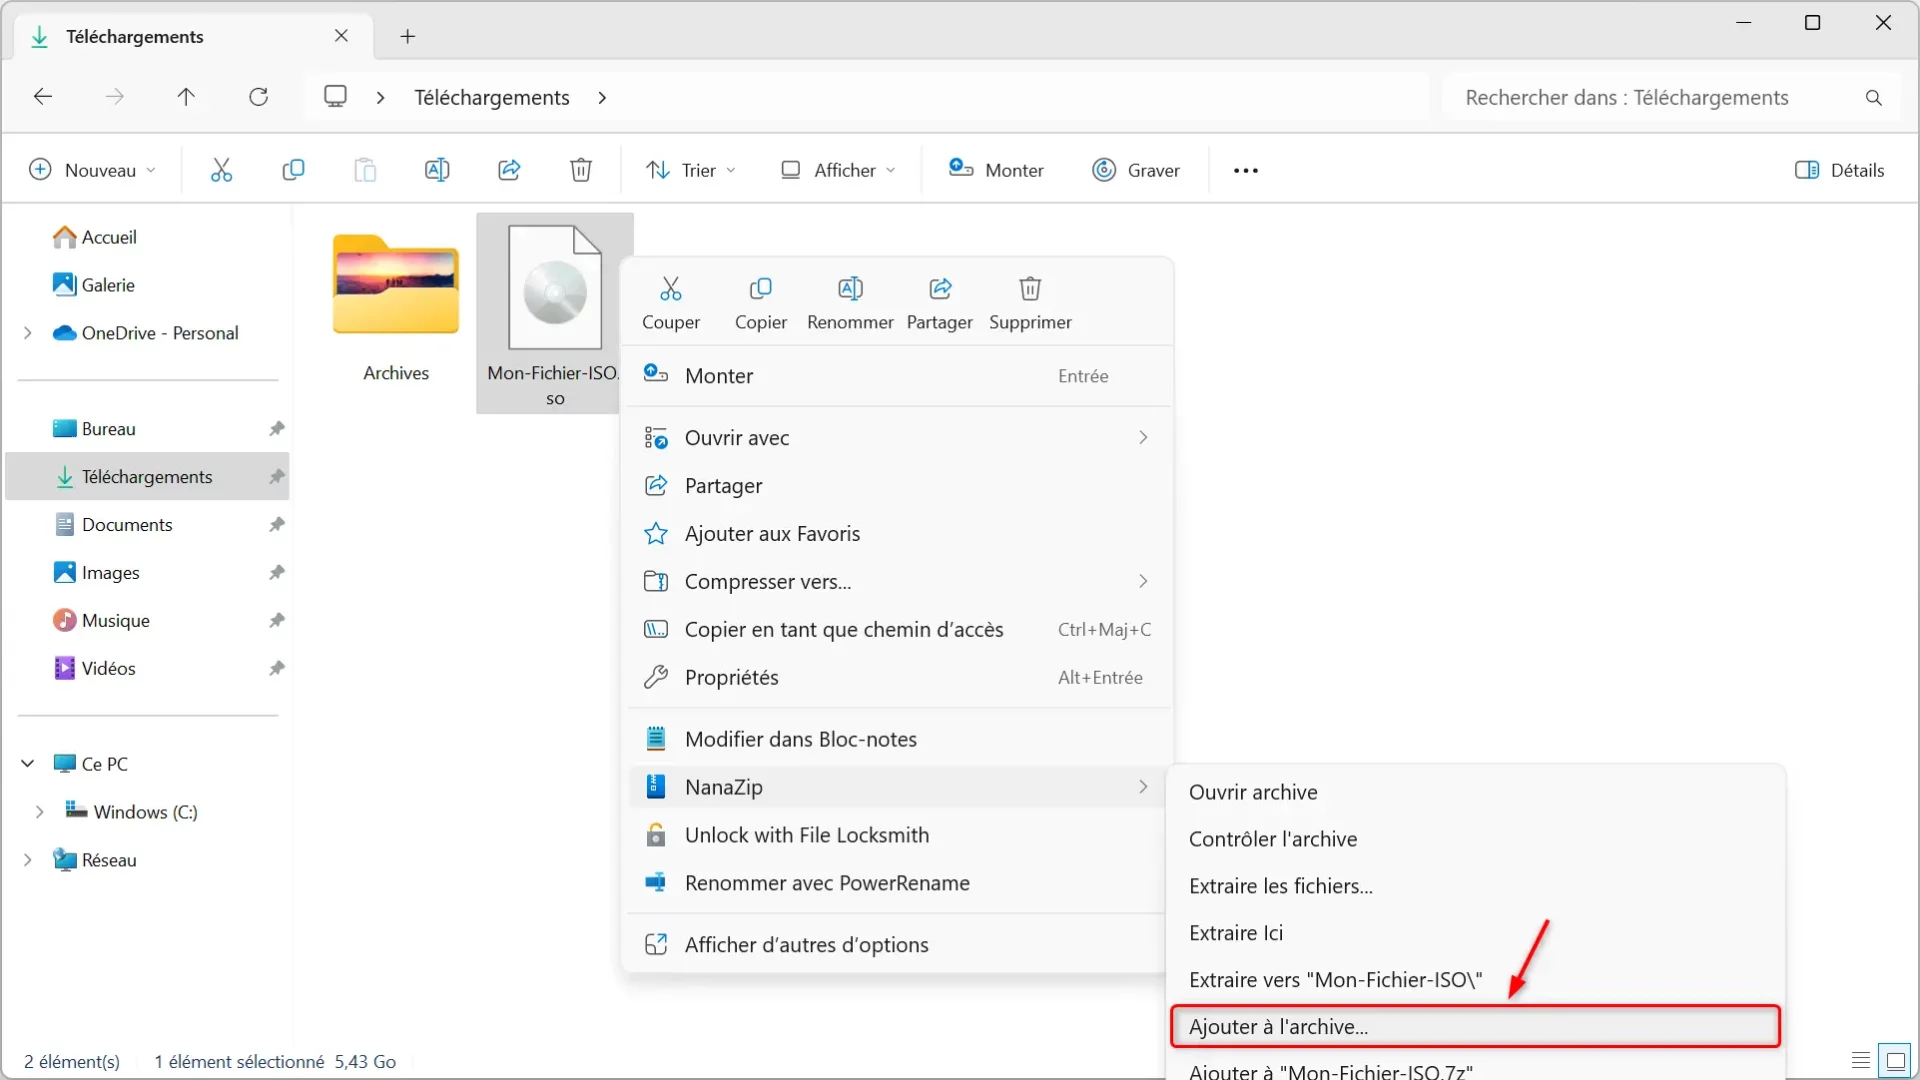Open the Ouvrir avec submenu
Screen dimensions: 1920x1080
(x=898, y=438)
